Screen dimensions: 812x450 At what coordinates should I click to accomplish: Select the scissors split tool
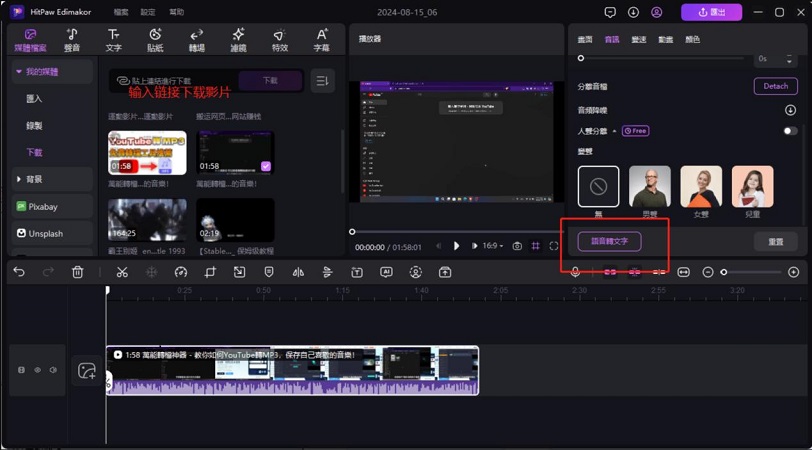[122, 272]
